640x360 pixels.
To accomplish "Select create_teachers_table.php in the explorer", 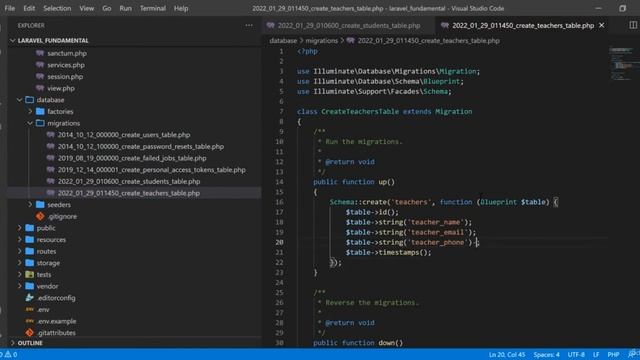I will 129,193.
